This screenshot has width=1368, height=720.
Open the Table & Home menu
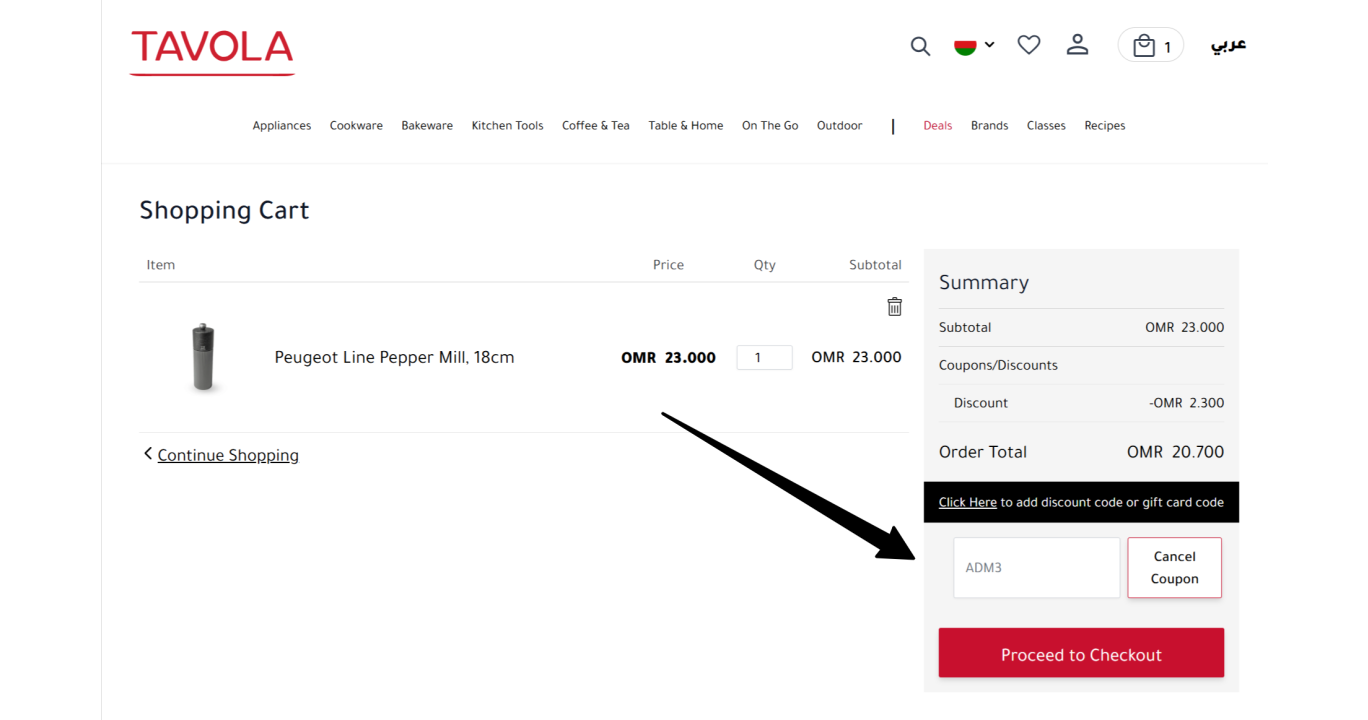[x=686, y=126]
